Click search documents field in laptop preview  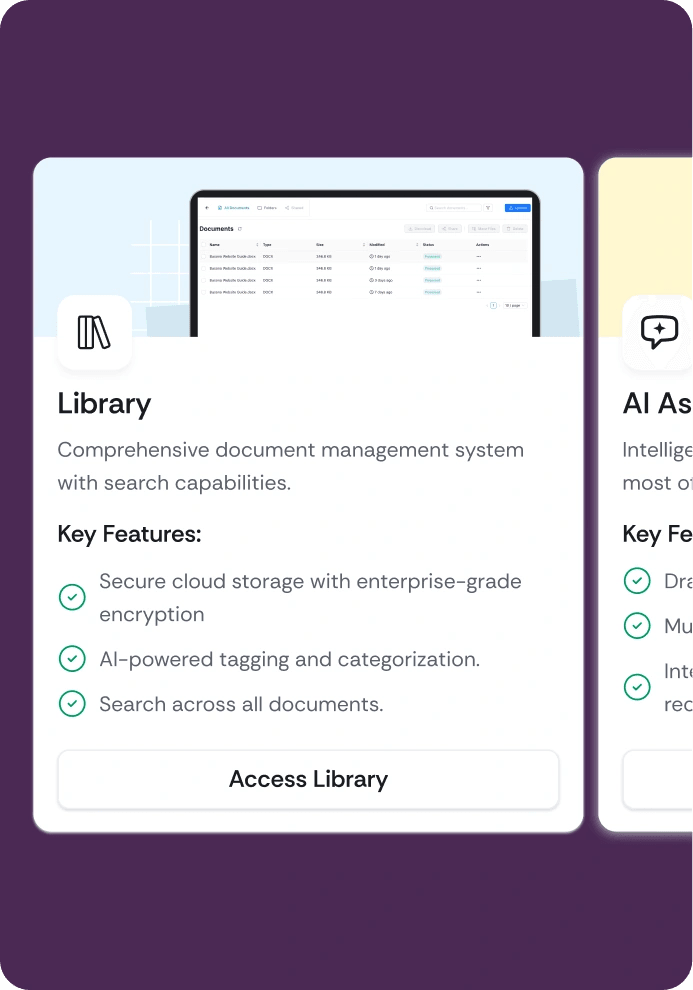tap(453, 208)
